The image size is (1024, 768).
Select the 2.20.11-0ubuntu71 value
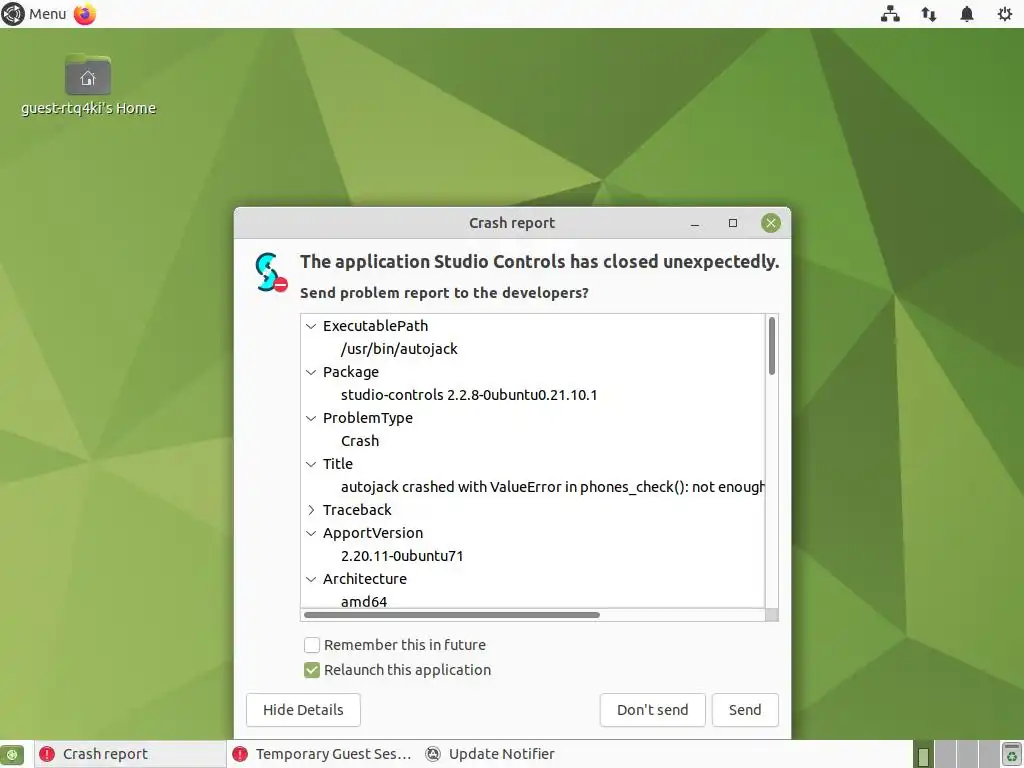402,556
